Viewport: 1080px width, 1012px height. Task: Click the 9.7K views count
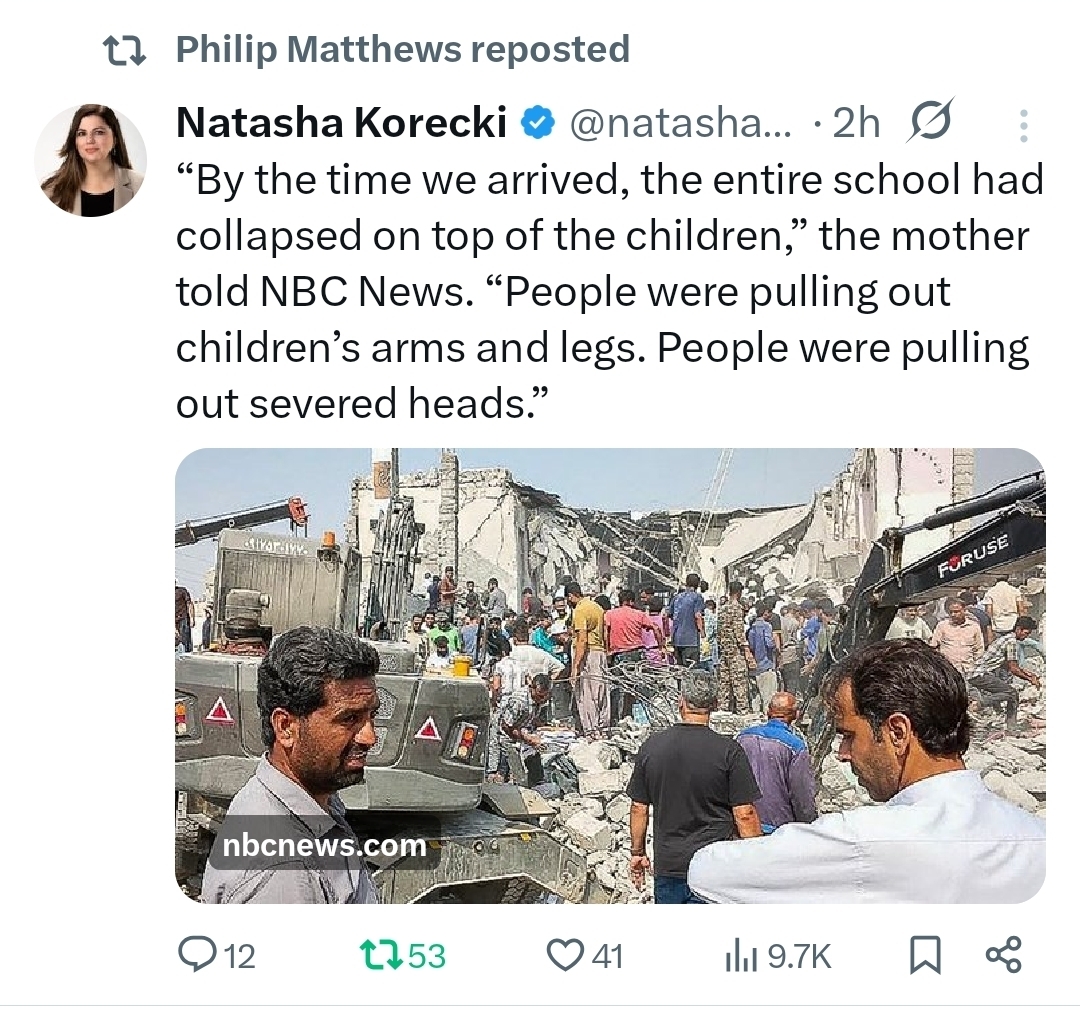(799, 957)
